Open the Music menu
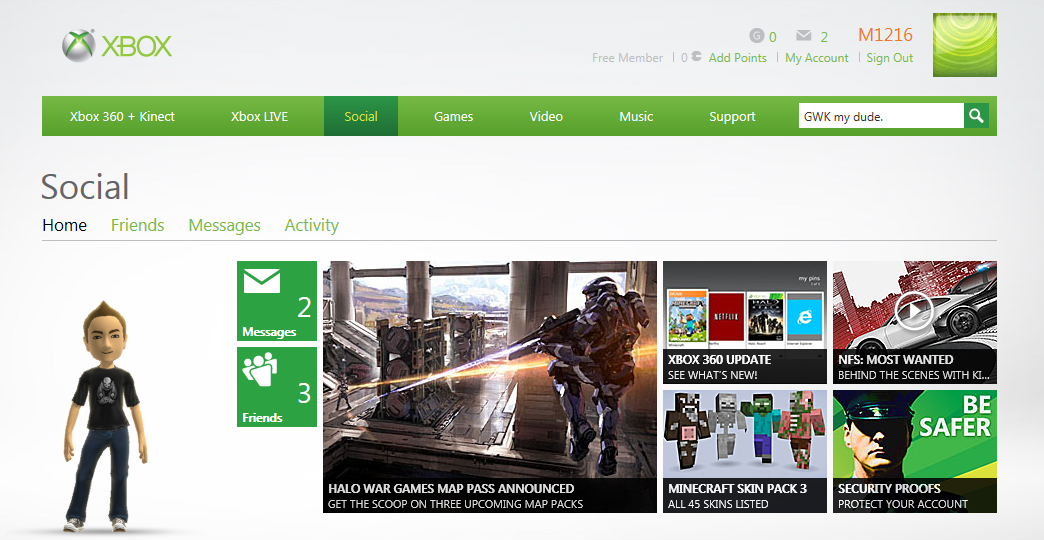This screenshot has height=540, width=1044. pyautogui.click(x=636, y=117)
